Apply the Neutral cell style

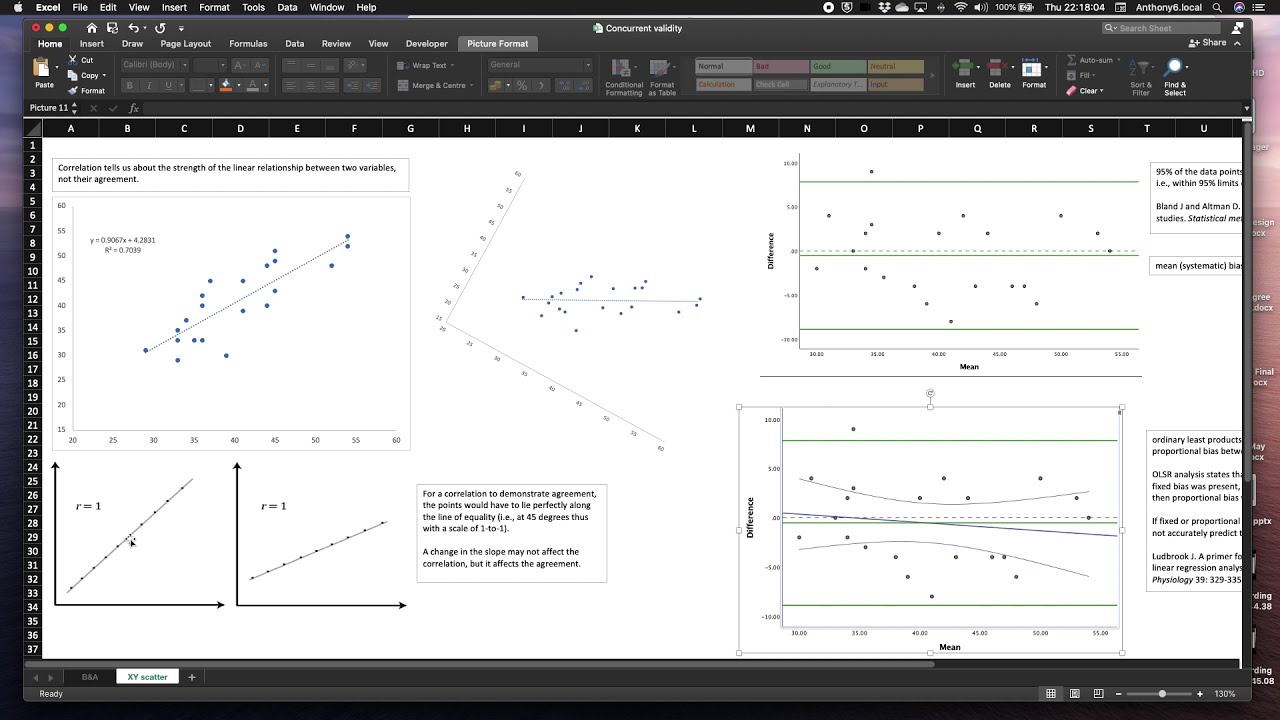pyautogui.click(x=895, y=66)
